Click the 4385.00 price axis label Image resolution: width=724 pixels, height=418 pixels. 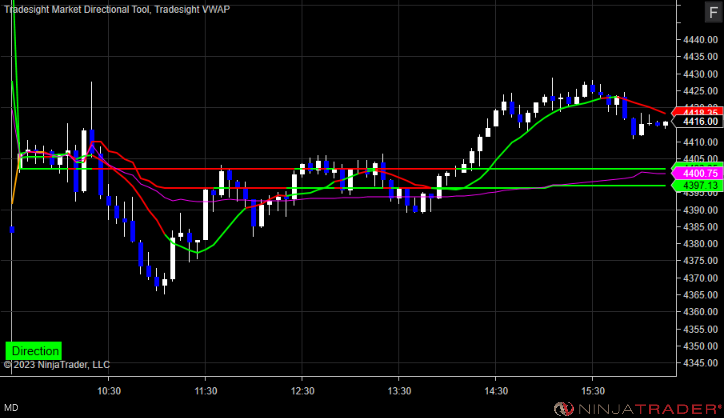[x=700, y=227]
